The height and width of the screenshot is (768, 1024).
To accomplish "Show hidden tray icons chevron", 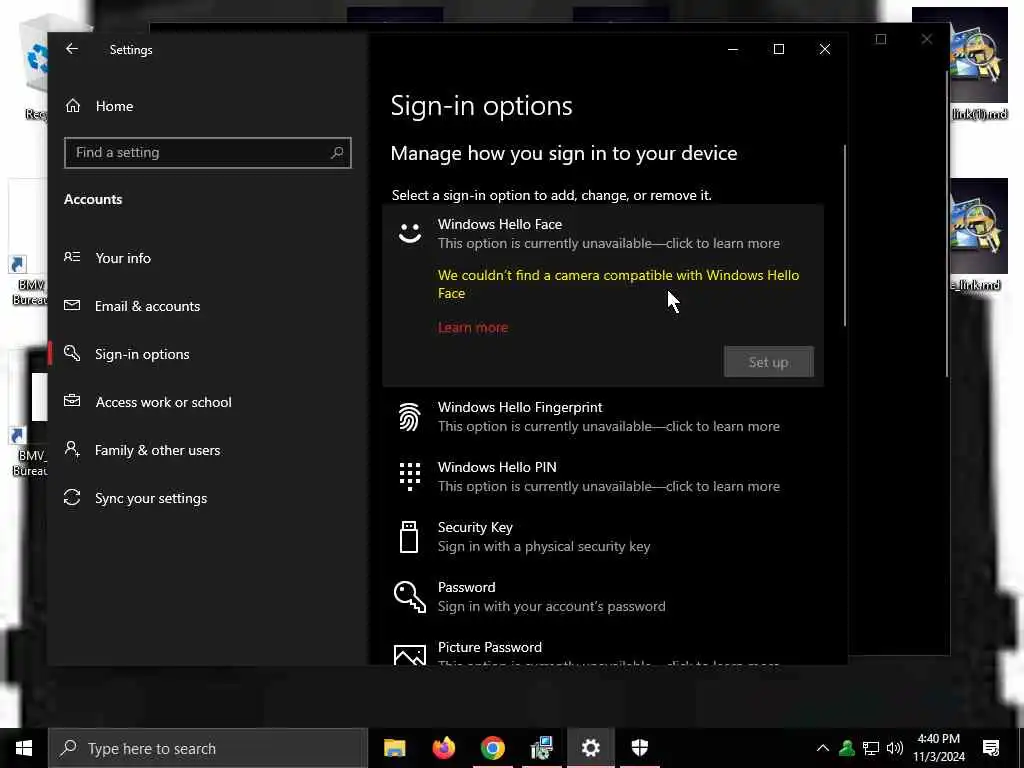I will 823,748.
